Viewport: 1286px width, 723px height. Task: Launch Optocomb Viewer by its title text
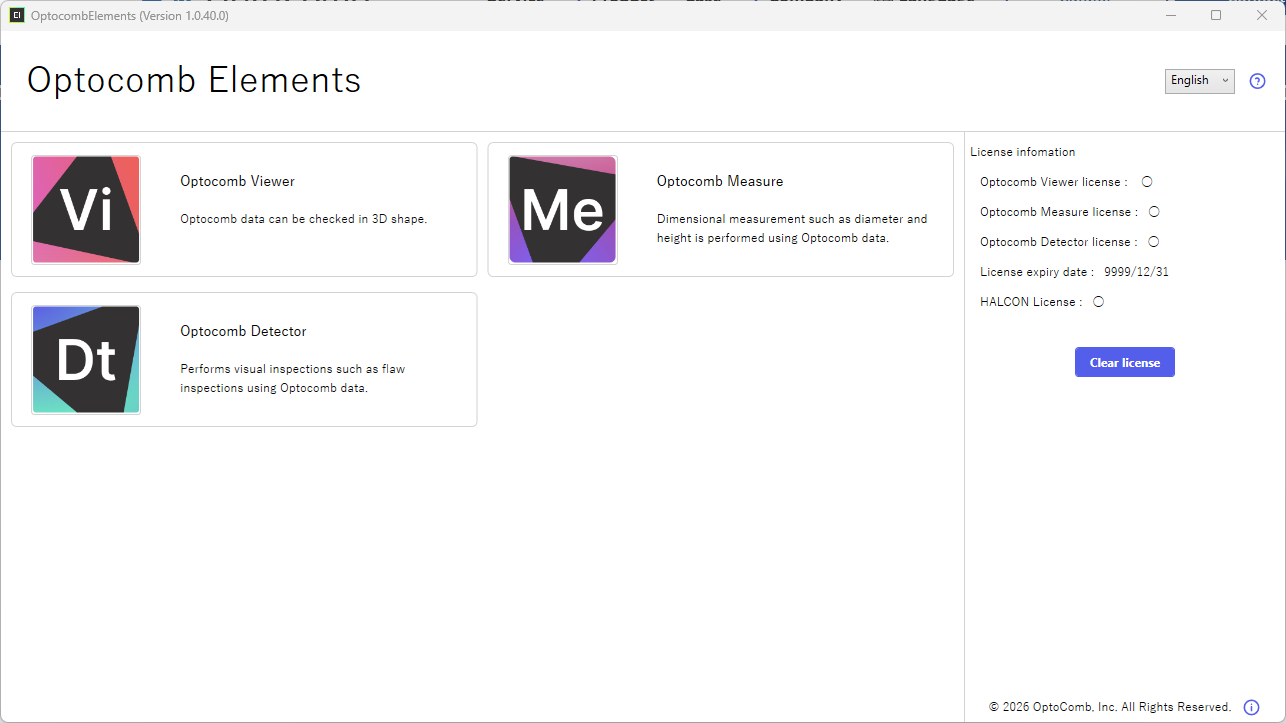237,181
